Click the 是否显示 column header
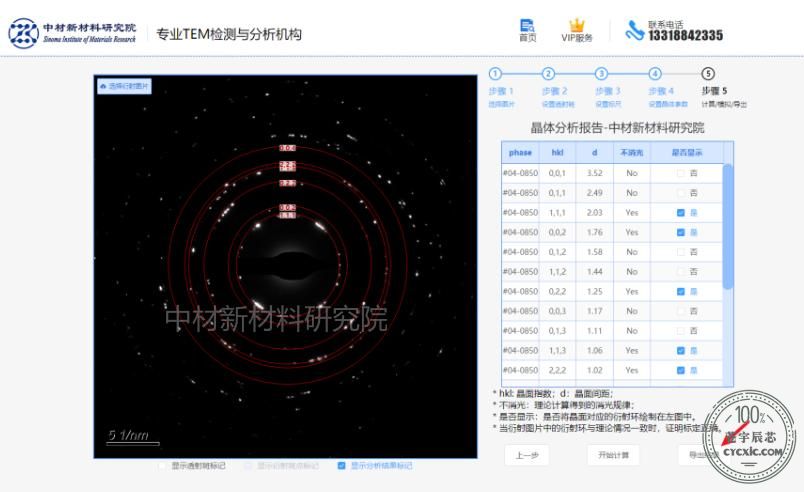The width and height of the screenshot is (804, 492). tap(687, 153)
